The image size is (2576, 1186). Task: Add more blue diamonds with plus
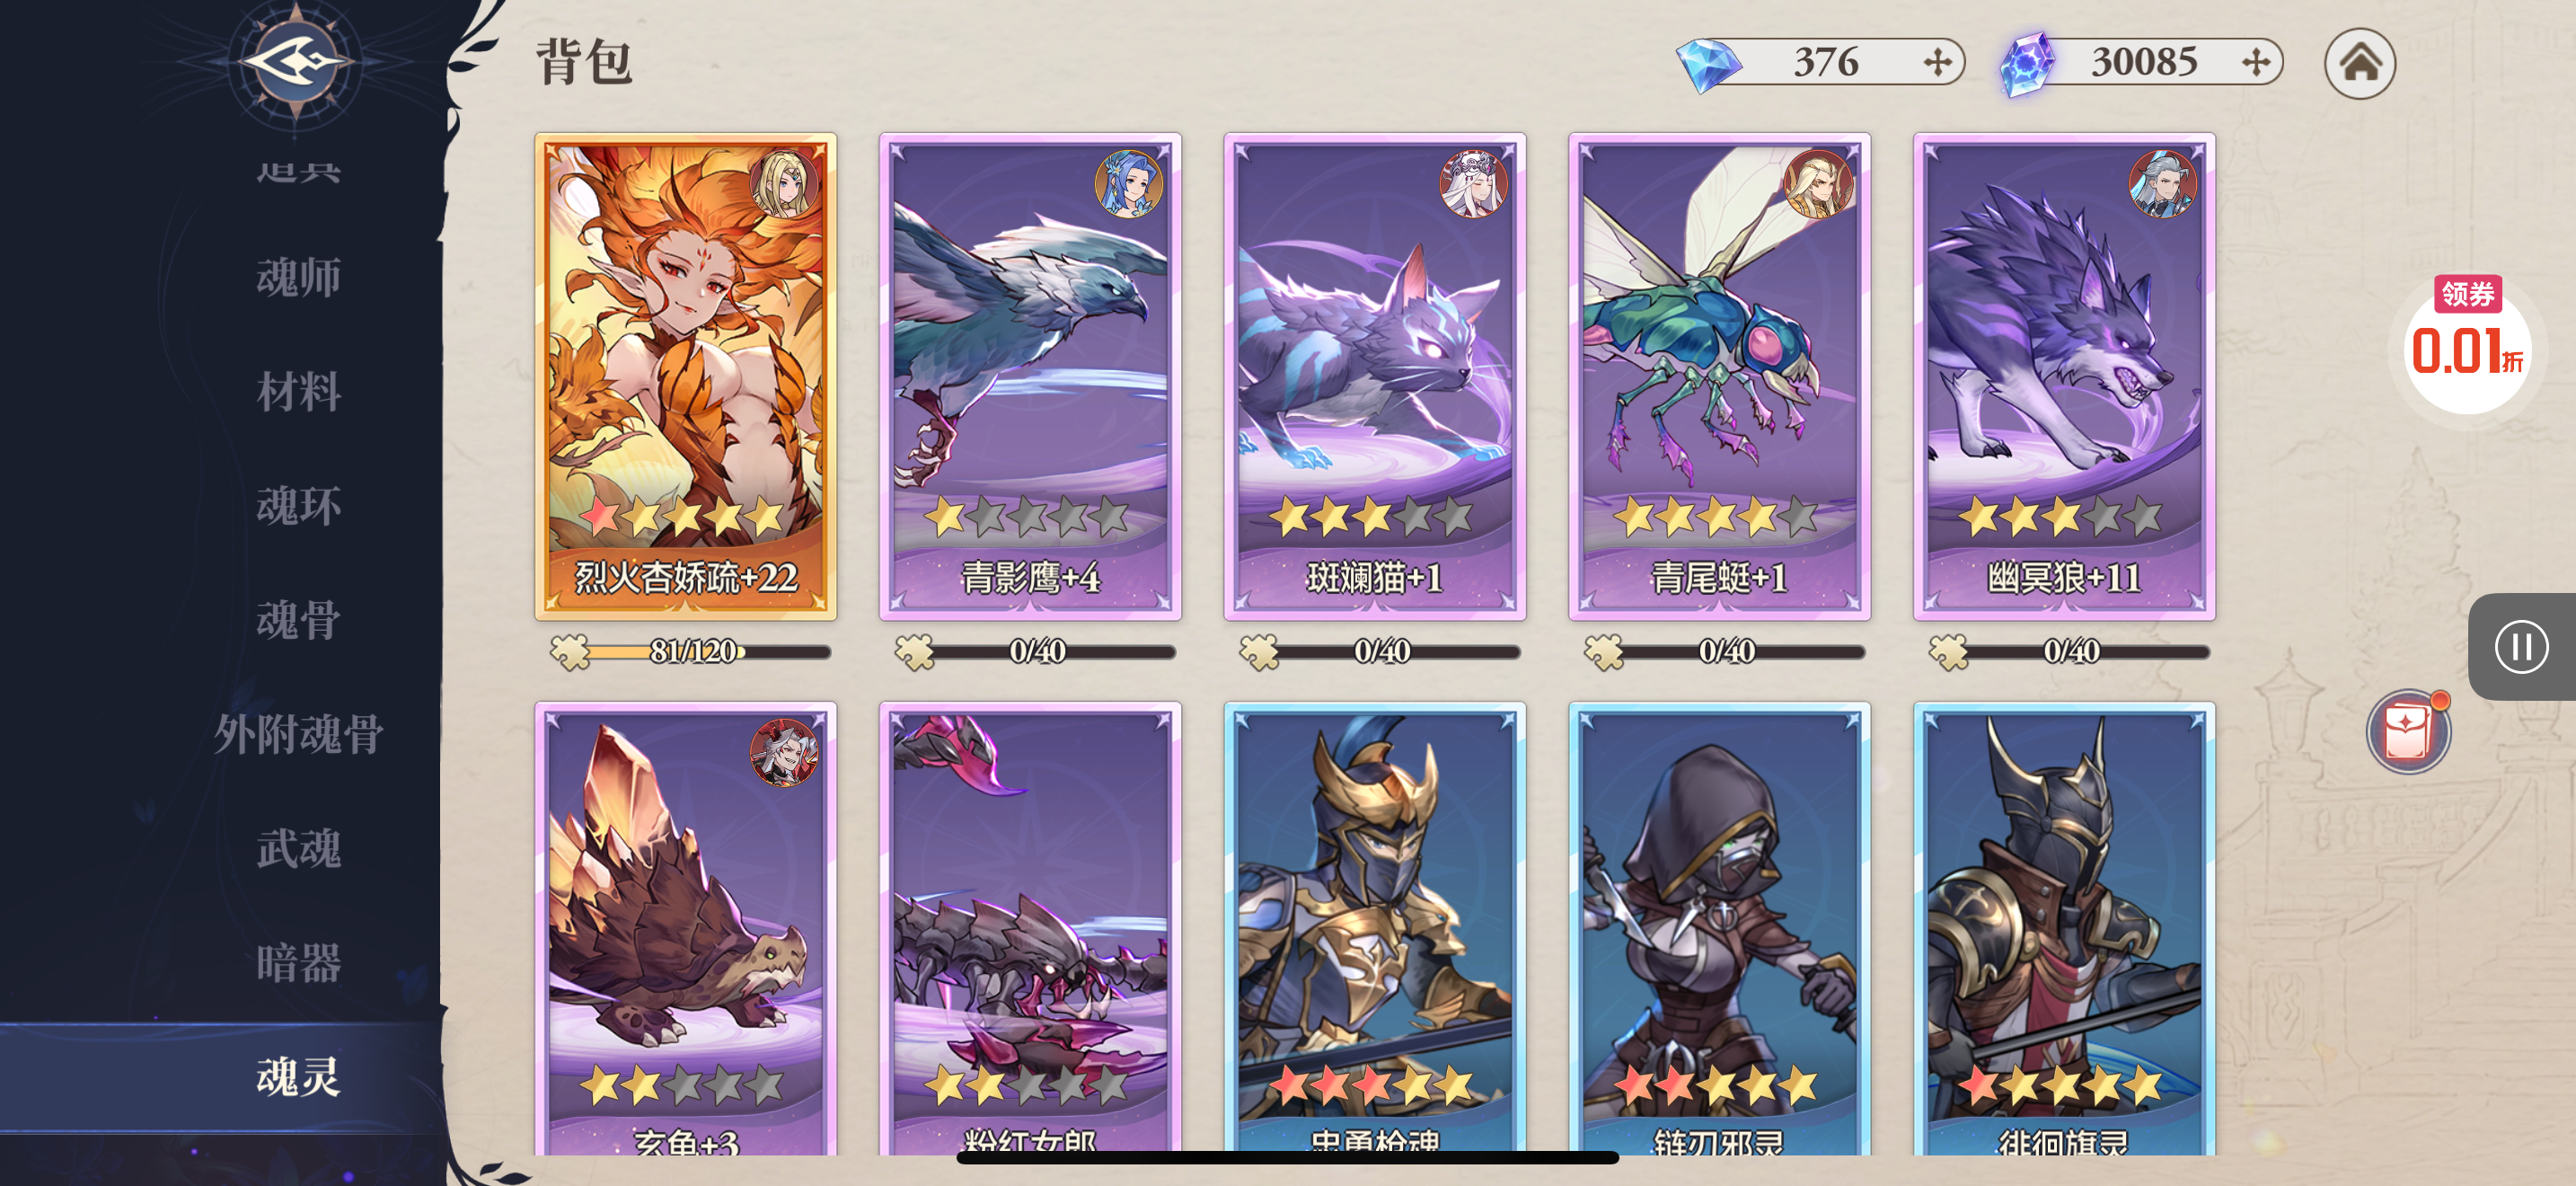pos(1937,62)
